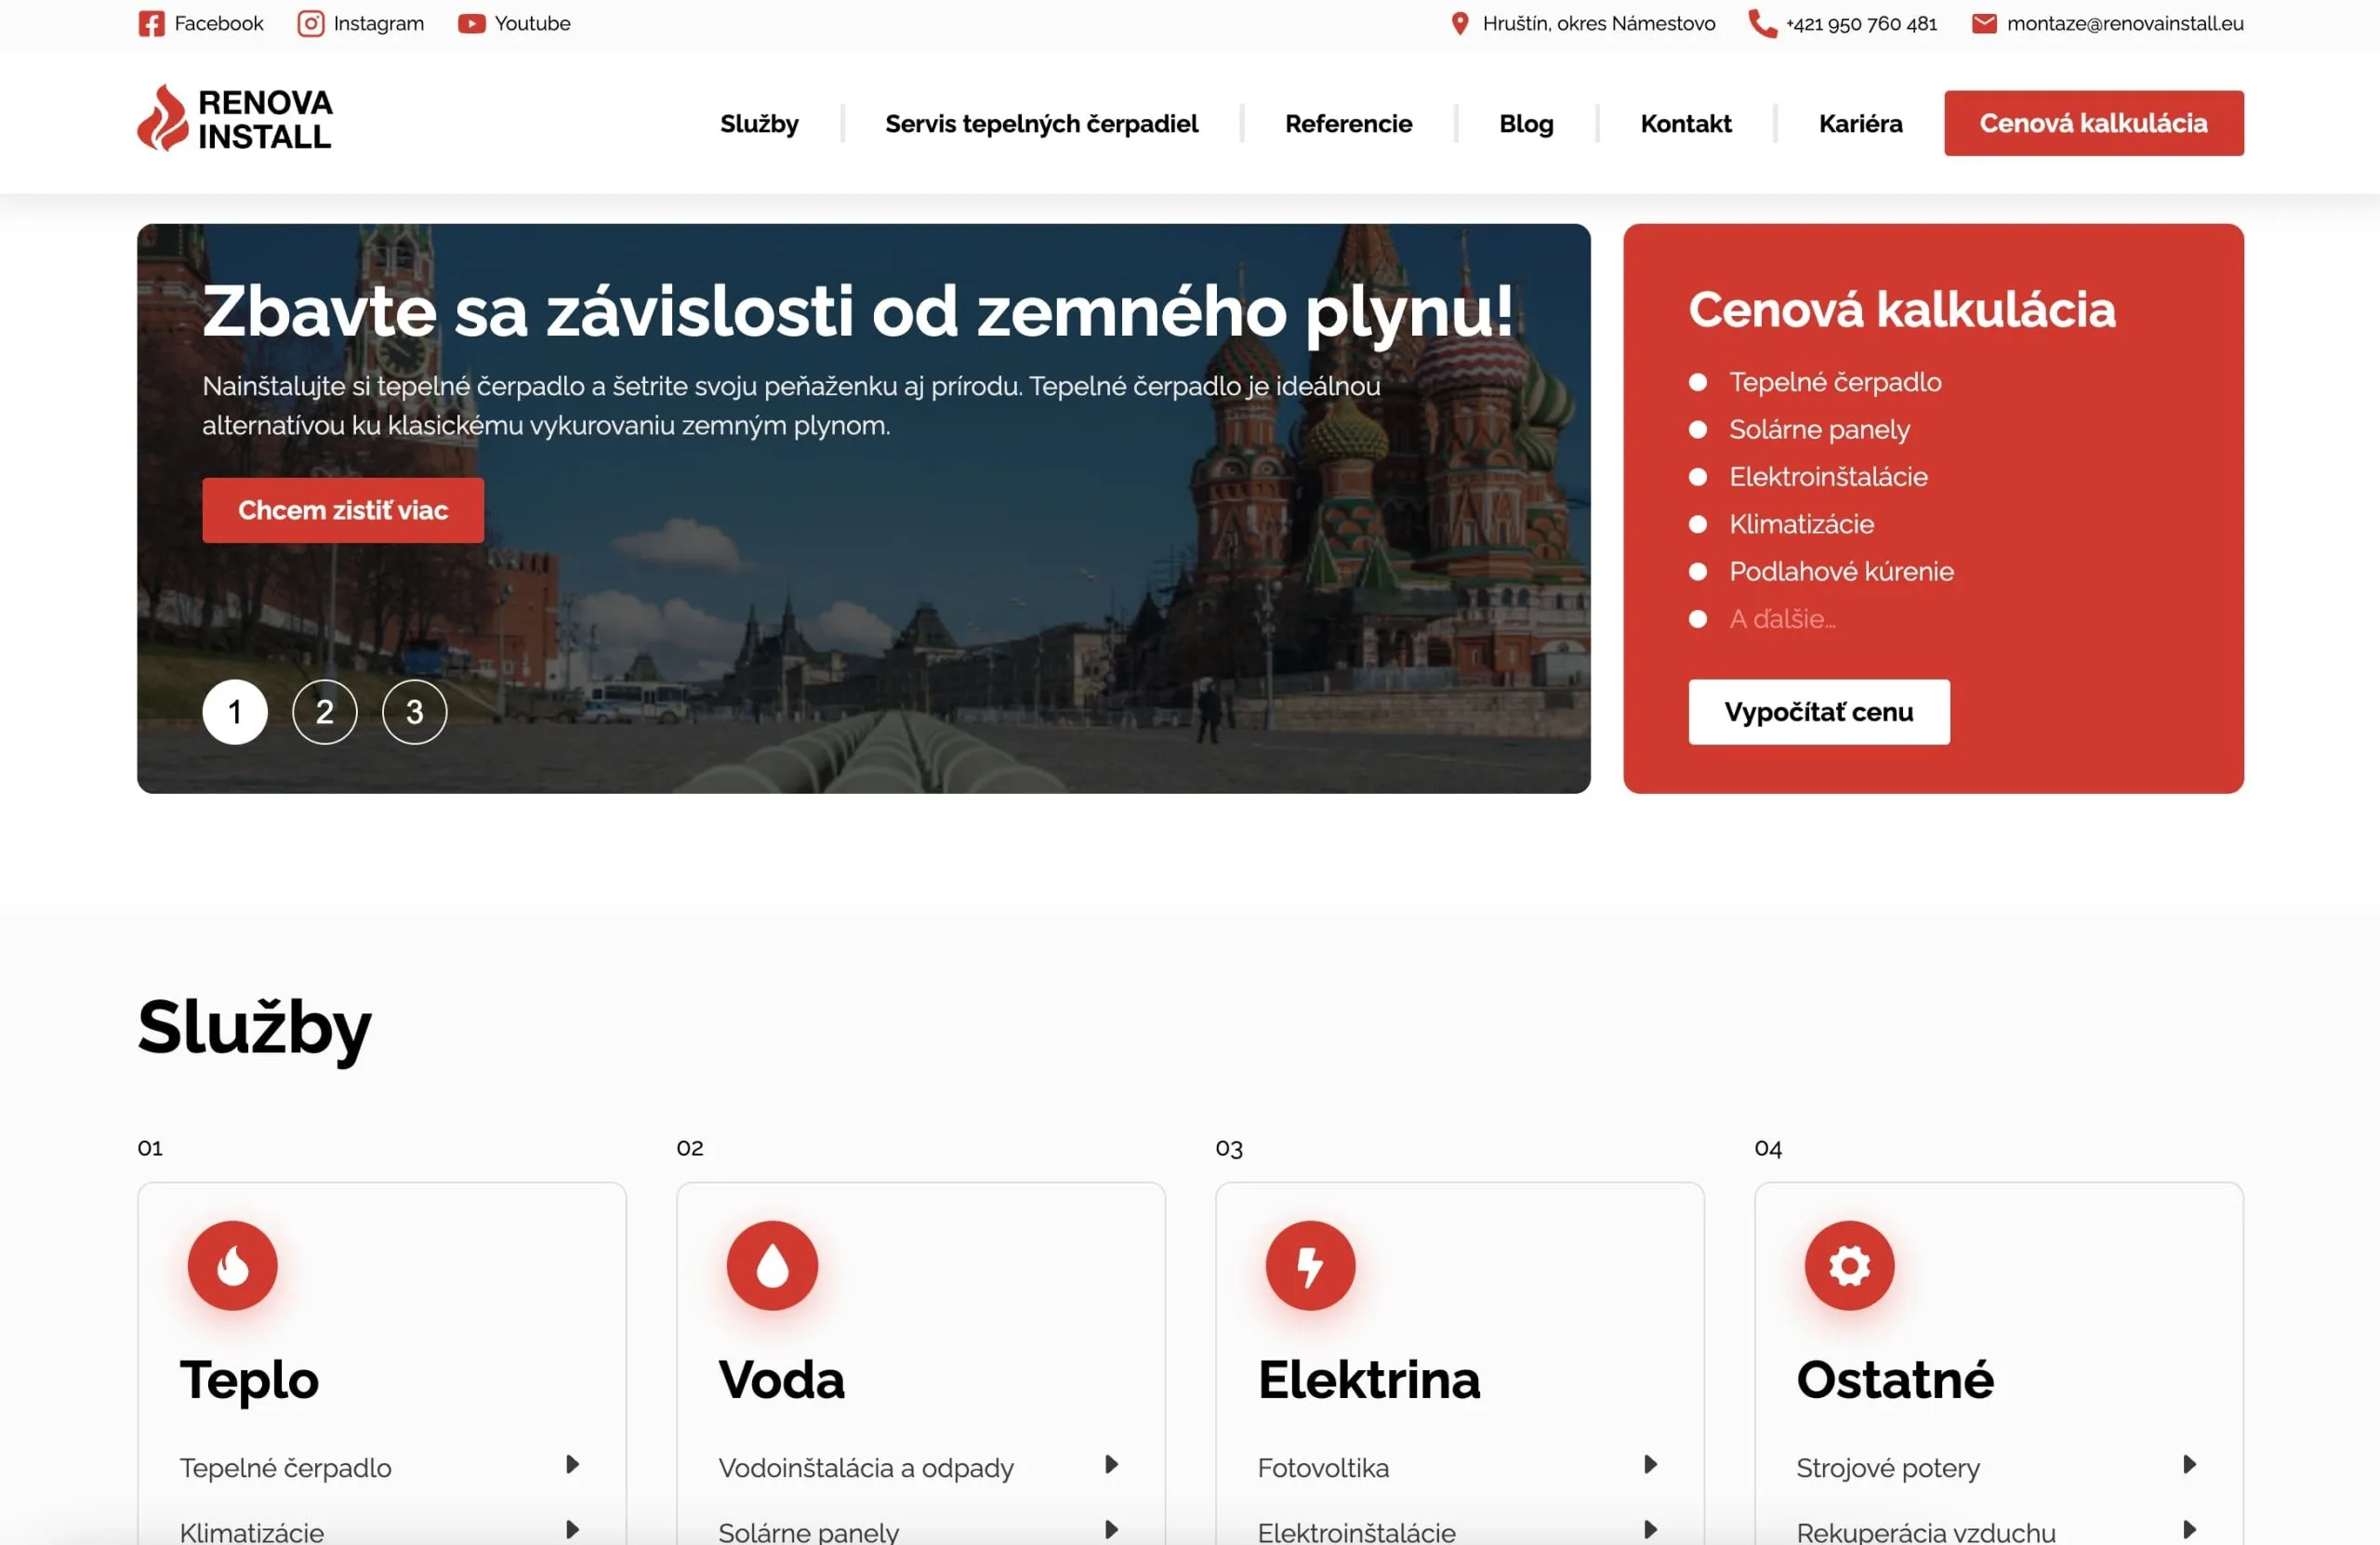This screenshot has width=2380, height=1545.
Task: Click the envelope email icon
Action: [1984, 24]
